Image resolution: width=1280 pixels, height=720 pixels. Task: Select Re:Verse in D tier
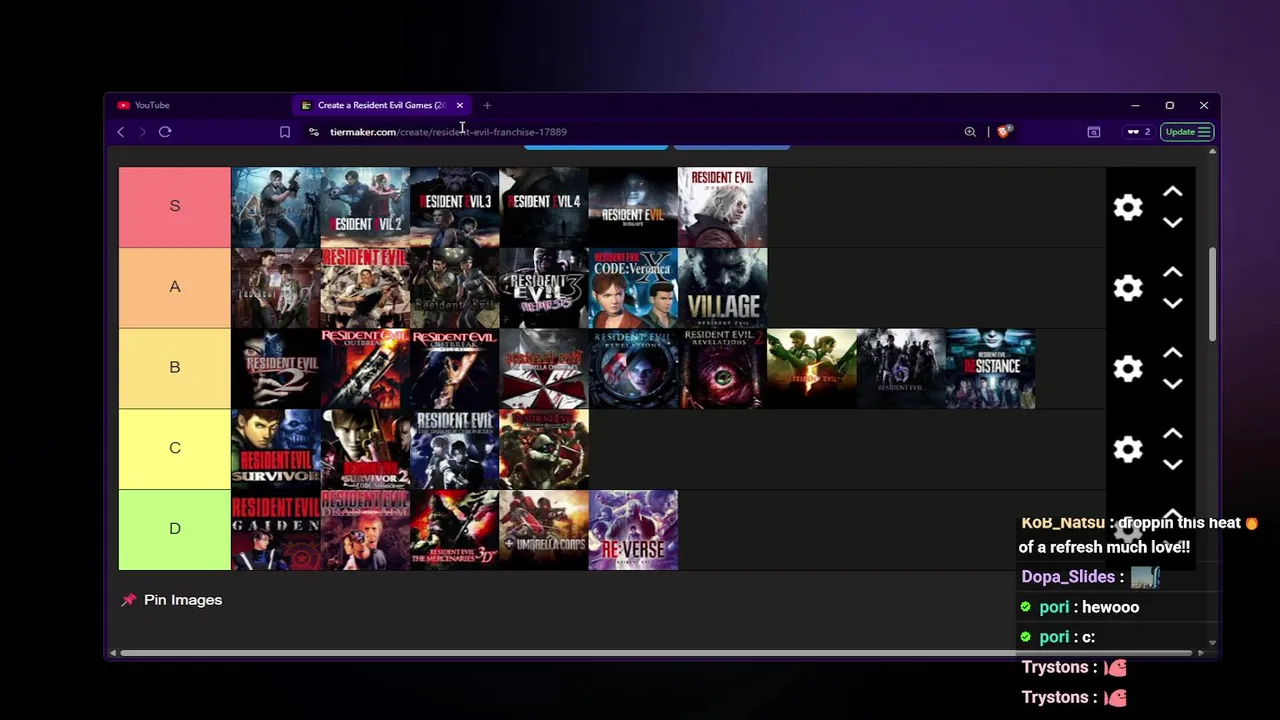[x=633, y=530]
